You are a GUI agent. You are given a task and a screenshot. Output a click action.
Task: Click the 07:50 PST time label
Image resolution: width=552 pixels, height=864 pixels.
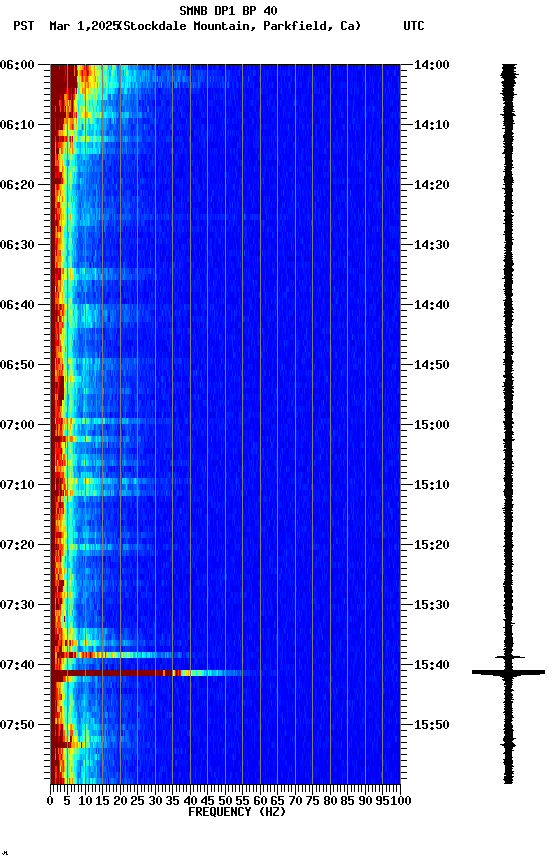click(17, 725)
